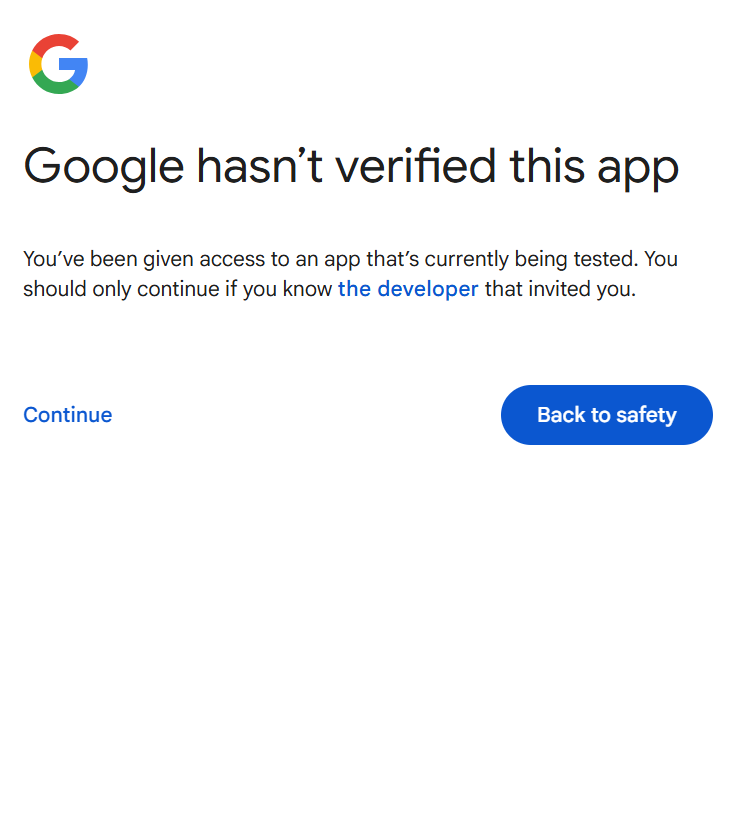This screenshot has height=824, width=732.
Task: Click the word "Google" in the heading
Action: 103,166
